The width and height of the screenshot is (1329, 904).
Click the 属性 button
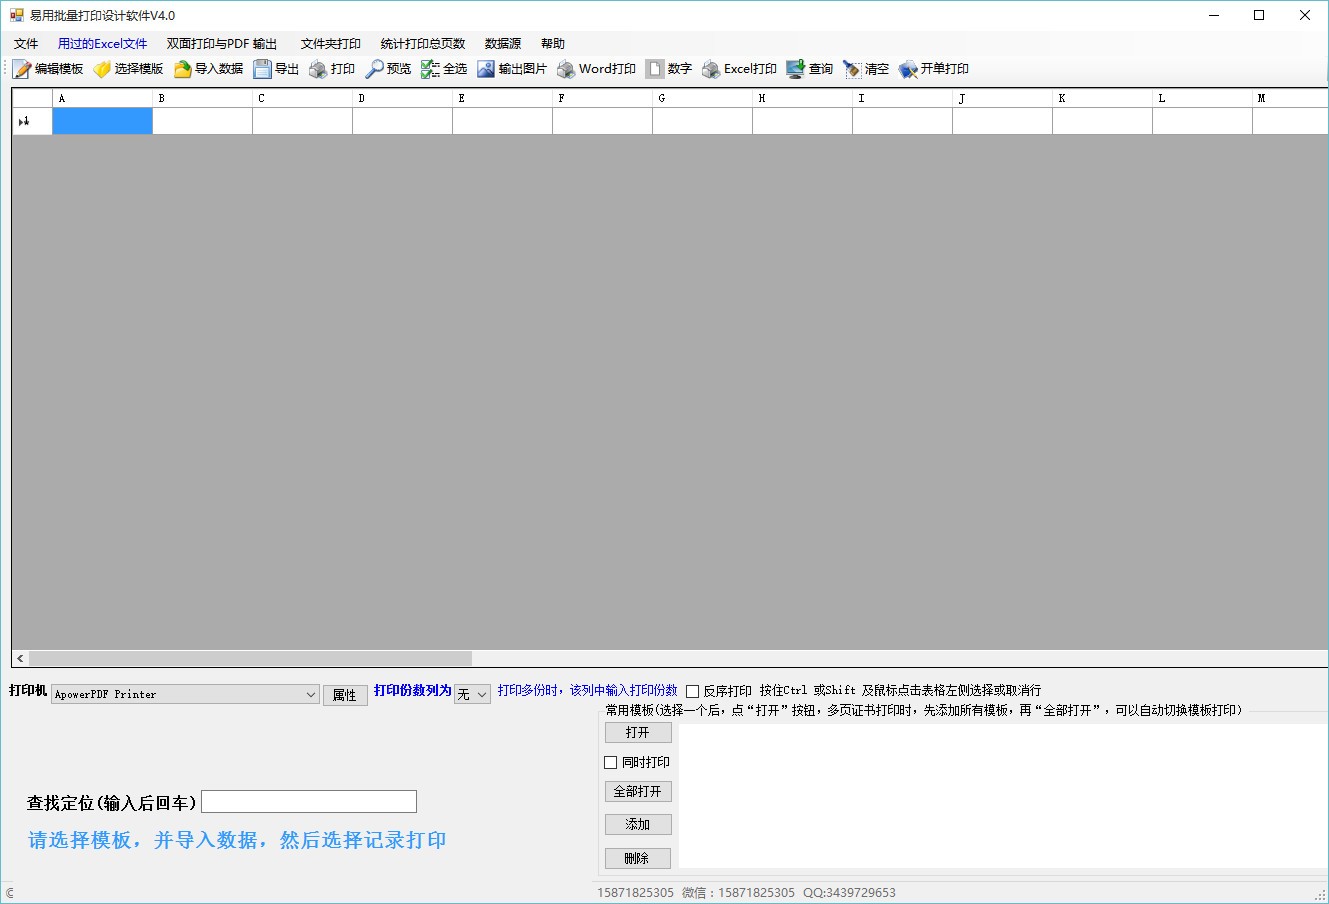coord(345,695)
